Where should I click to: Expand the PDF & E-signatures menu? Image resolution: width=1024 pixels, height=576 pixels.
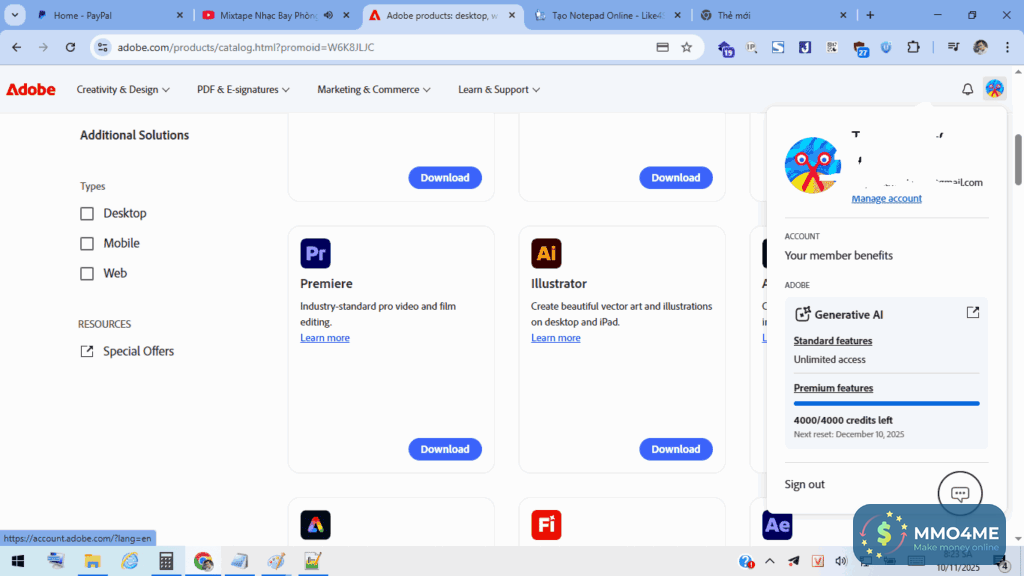coord(243,89)
